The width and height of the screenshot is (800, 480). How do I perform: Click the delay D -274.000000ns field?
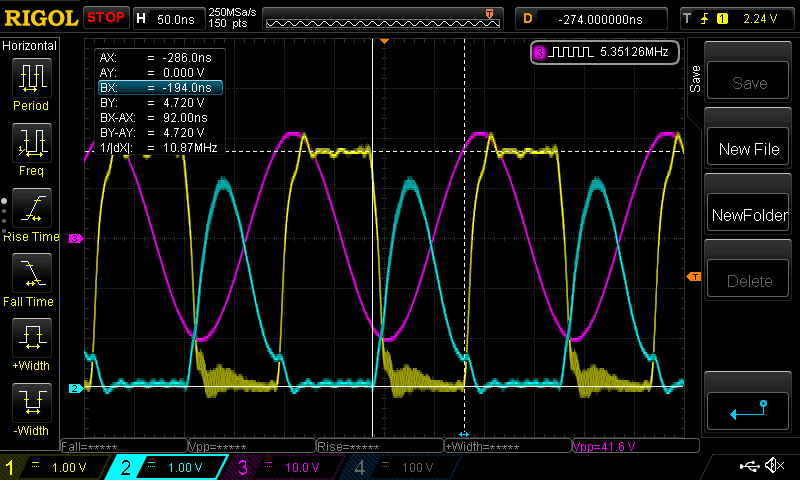[592, 19]
